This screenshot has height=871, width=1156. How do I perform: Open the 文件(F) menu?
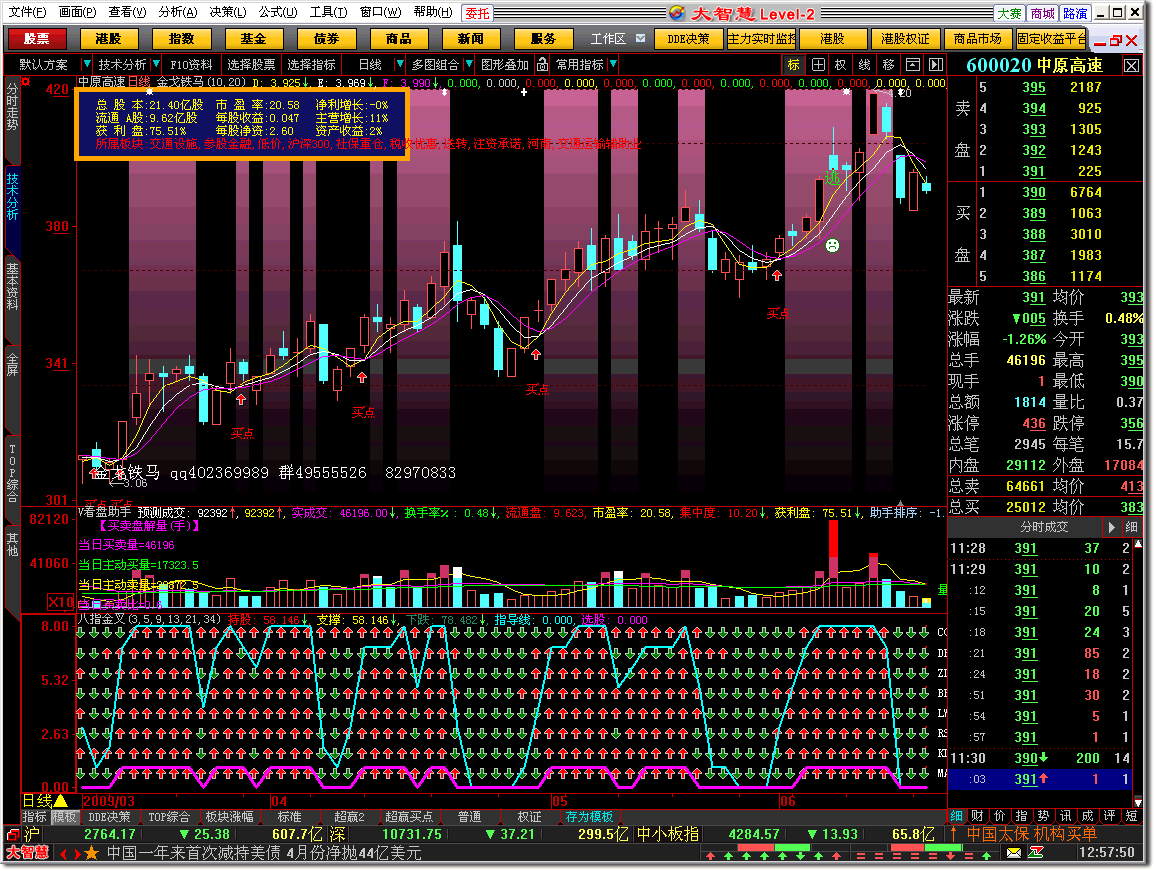point(27,13)
